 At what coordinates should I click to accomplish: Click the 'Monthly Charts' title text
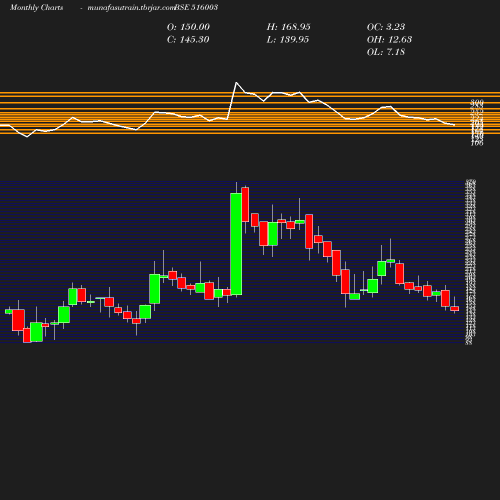36,8
